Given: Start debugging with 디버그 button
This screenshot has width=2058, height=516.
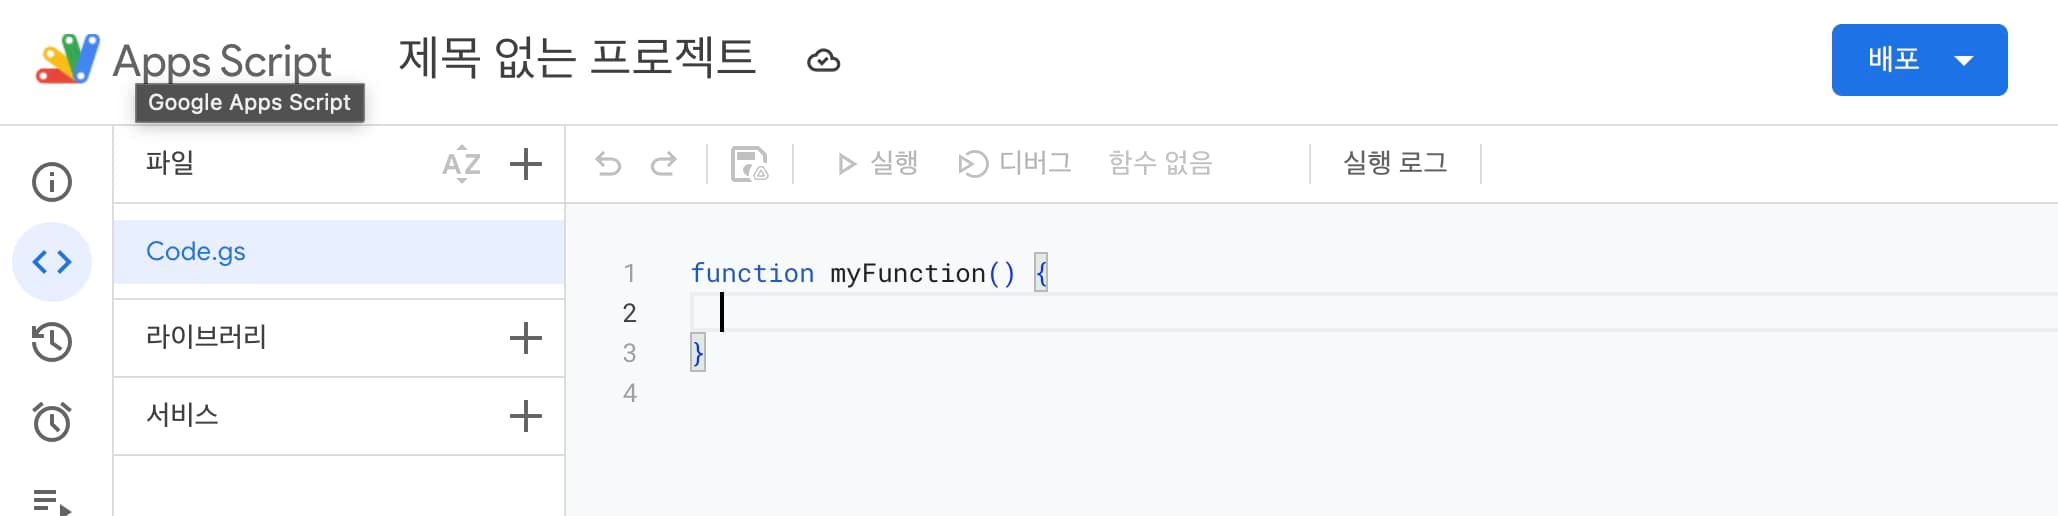Looking at the screenshot, I should click(x=1014, y=163).
